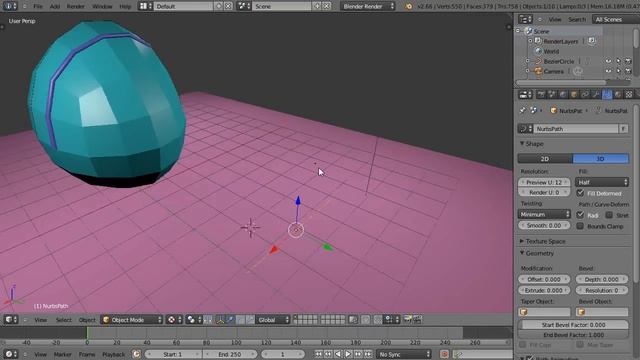
Task: Toggle Camera viewport visibility eye
Action: 608,71
